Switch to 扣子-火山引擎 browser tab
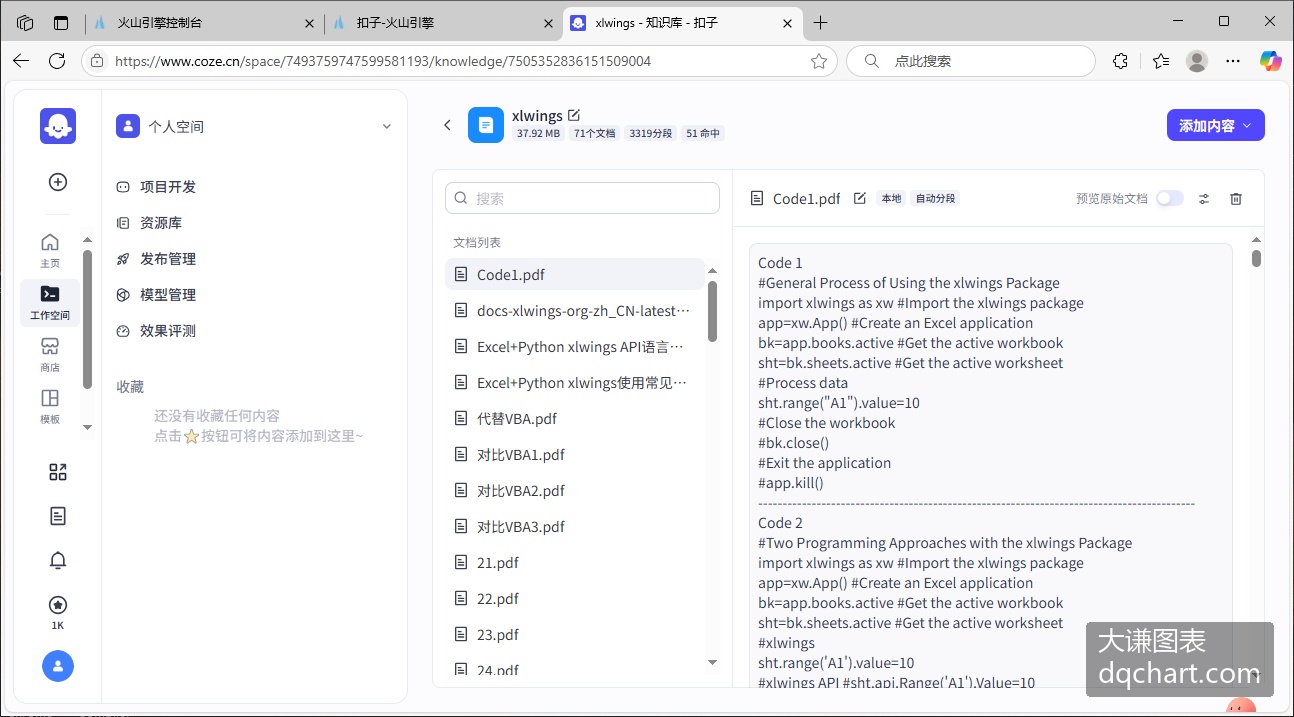The image size is (1294, 717). (x=444, y=22)
